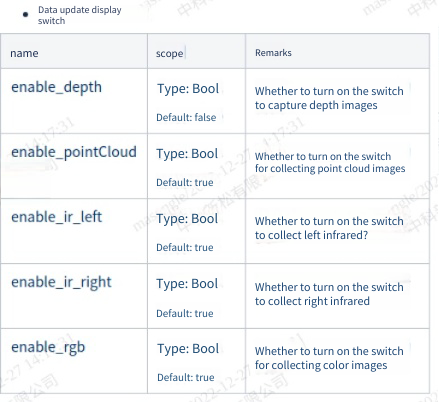439x402 pixels.
Task: Click the 'scope' column header
Action: 169,54
